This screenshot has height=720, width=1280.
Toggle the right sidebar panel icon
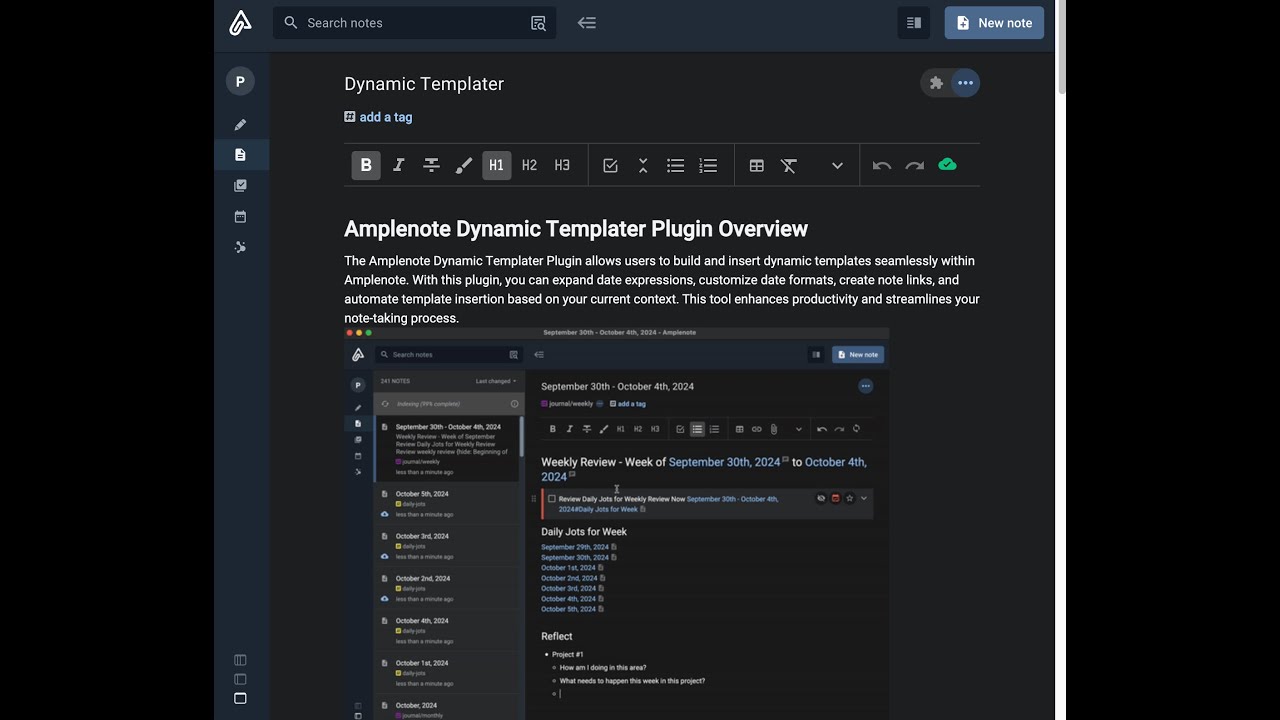(913, 23)
